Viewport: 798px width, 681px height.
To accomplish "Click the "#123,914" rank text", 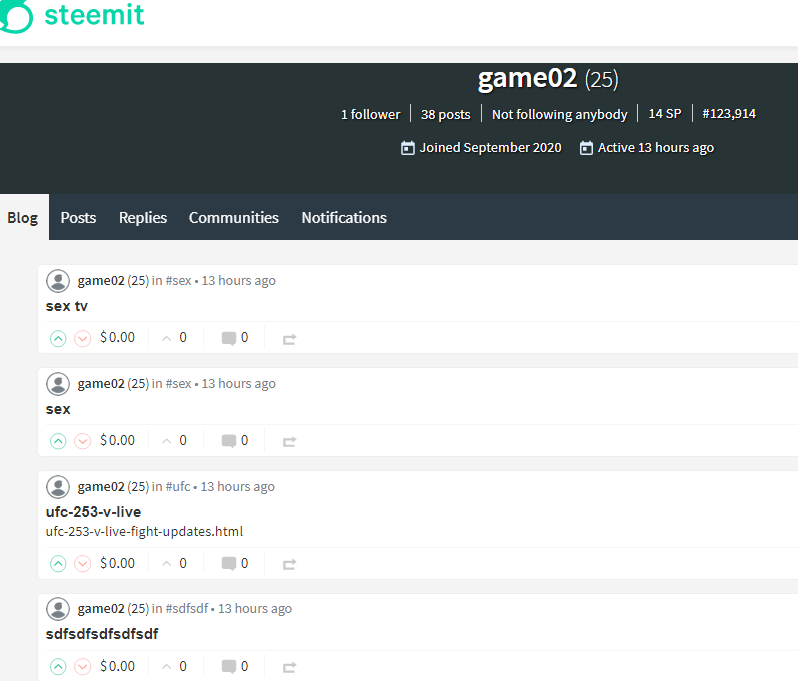I will coord(729,114).
